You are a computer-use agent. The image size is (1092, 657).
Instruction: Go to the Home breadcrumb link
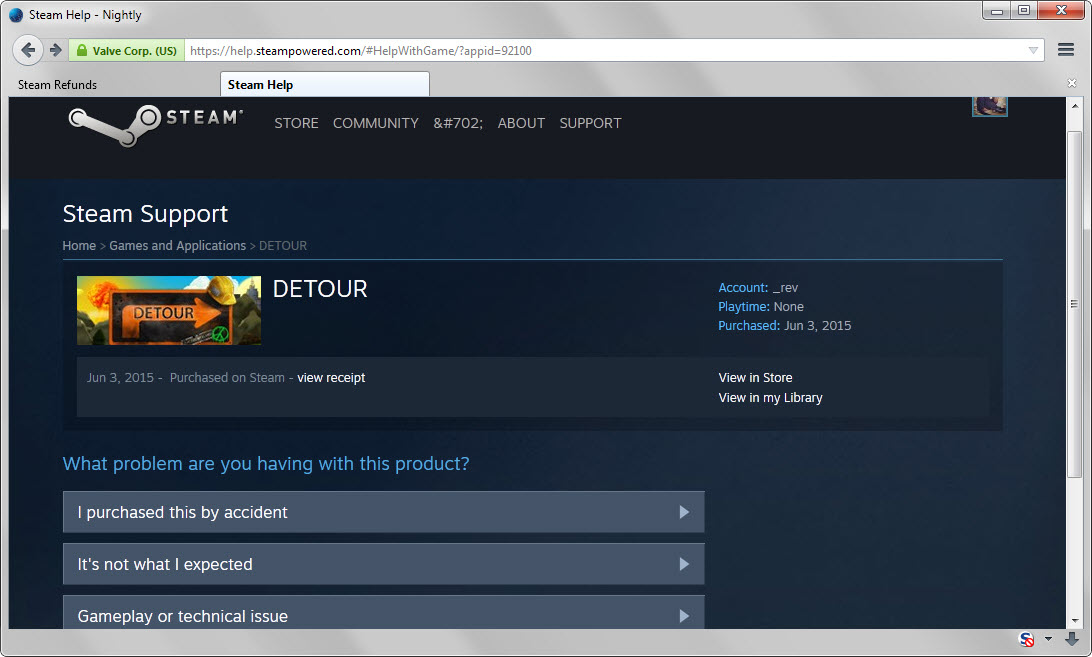[x=79, y=245]
